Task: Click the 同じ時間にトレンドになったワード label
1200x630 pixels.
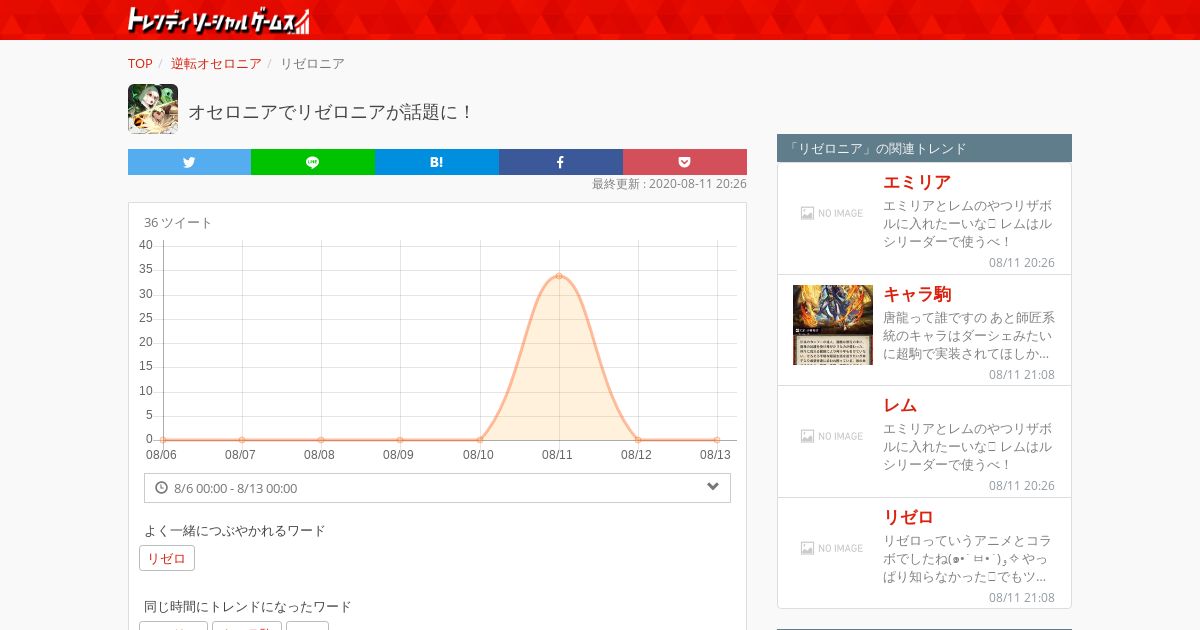Action: click(248, 606)
